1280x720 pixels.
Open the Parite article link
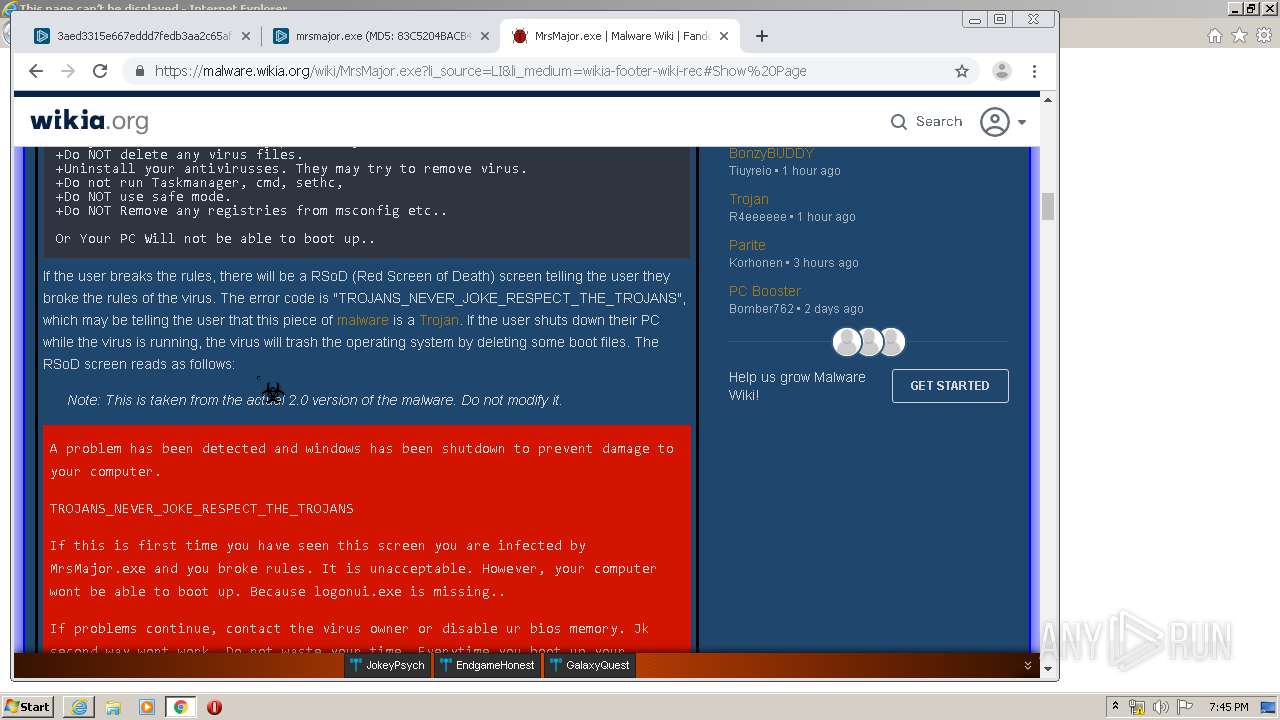(747, 245)
